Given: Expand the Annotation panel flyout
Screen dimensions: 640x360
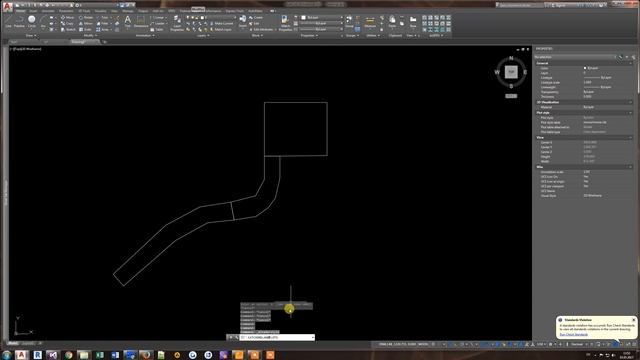Looking at the screenshot, I should click(x=145, y=36).
